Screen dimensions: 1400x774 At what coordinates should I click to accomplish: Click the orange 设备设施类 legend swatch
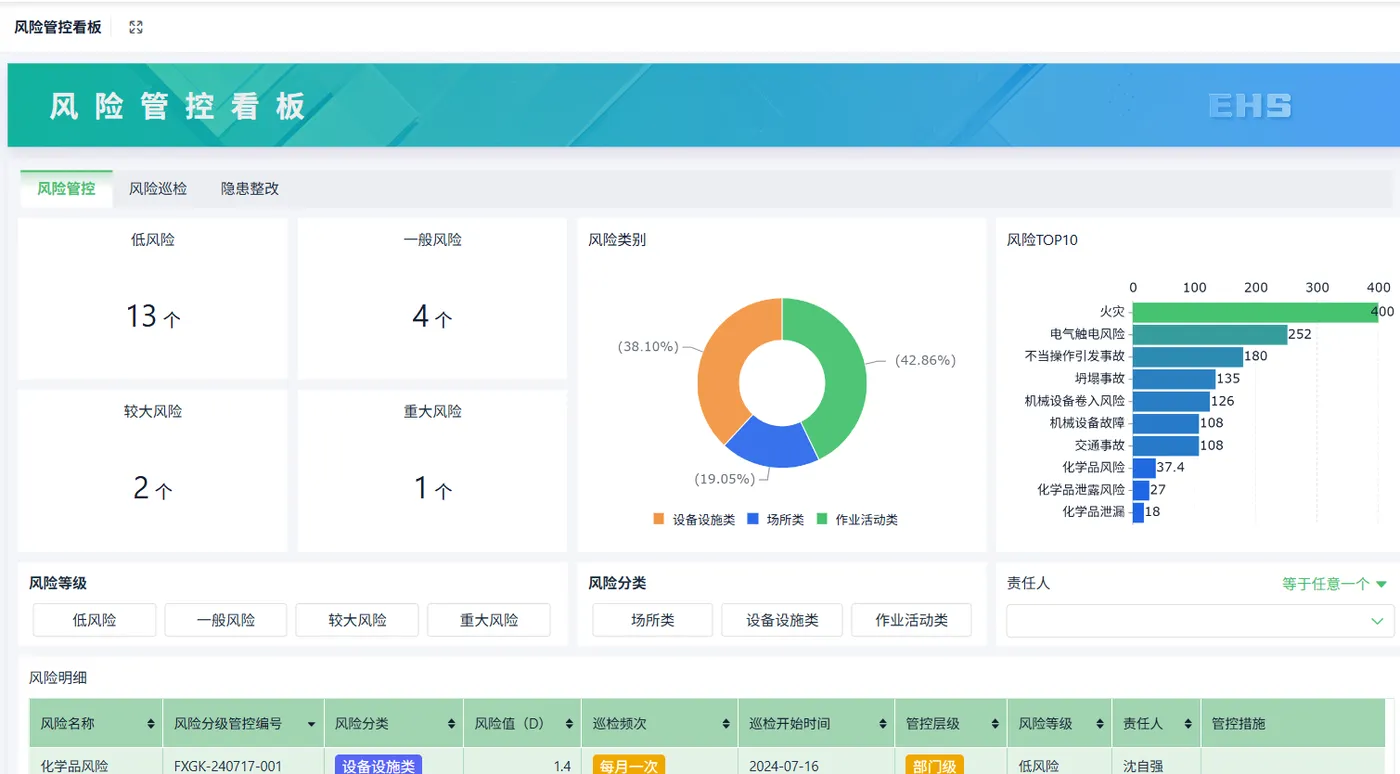tap(658, 519)
